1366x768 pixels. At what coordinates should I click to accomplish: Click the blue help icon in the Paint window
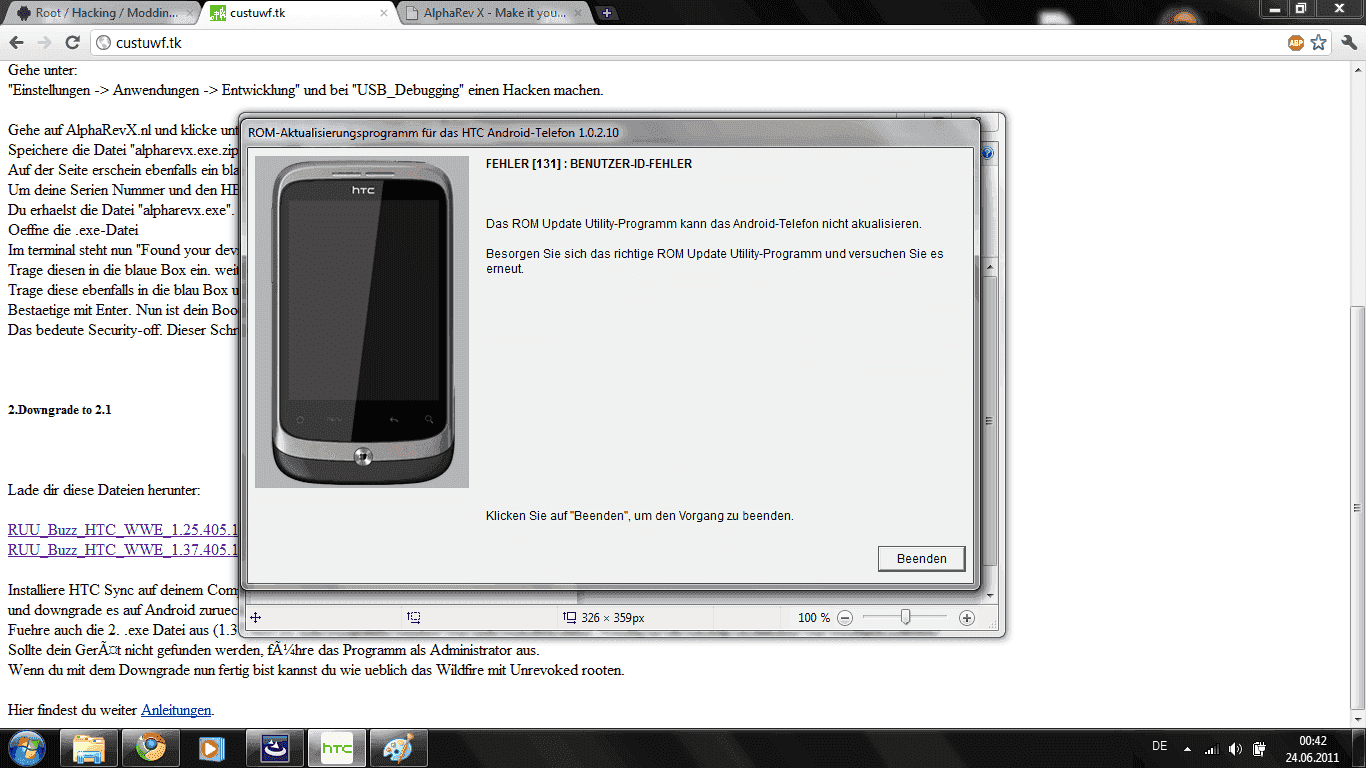coord(987,153)
